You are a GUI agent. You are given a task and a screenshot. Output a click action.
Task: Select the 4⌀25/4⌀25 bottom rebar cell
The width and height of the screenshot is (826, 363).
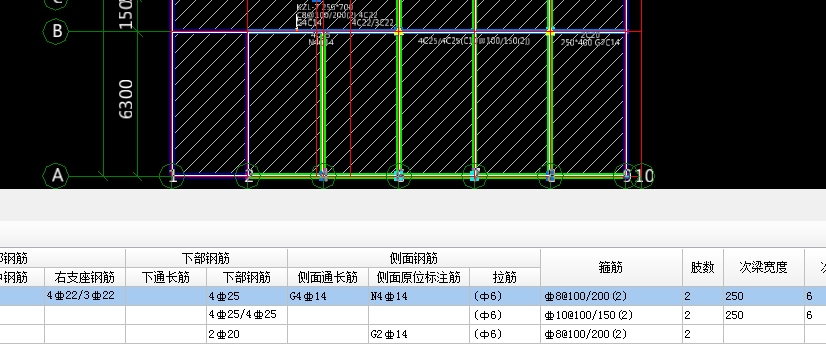tap(247, 315)
